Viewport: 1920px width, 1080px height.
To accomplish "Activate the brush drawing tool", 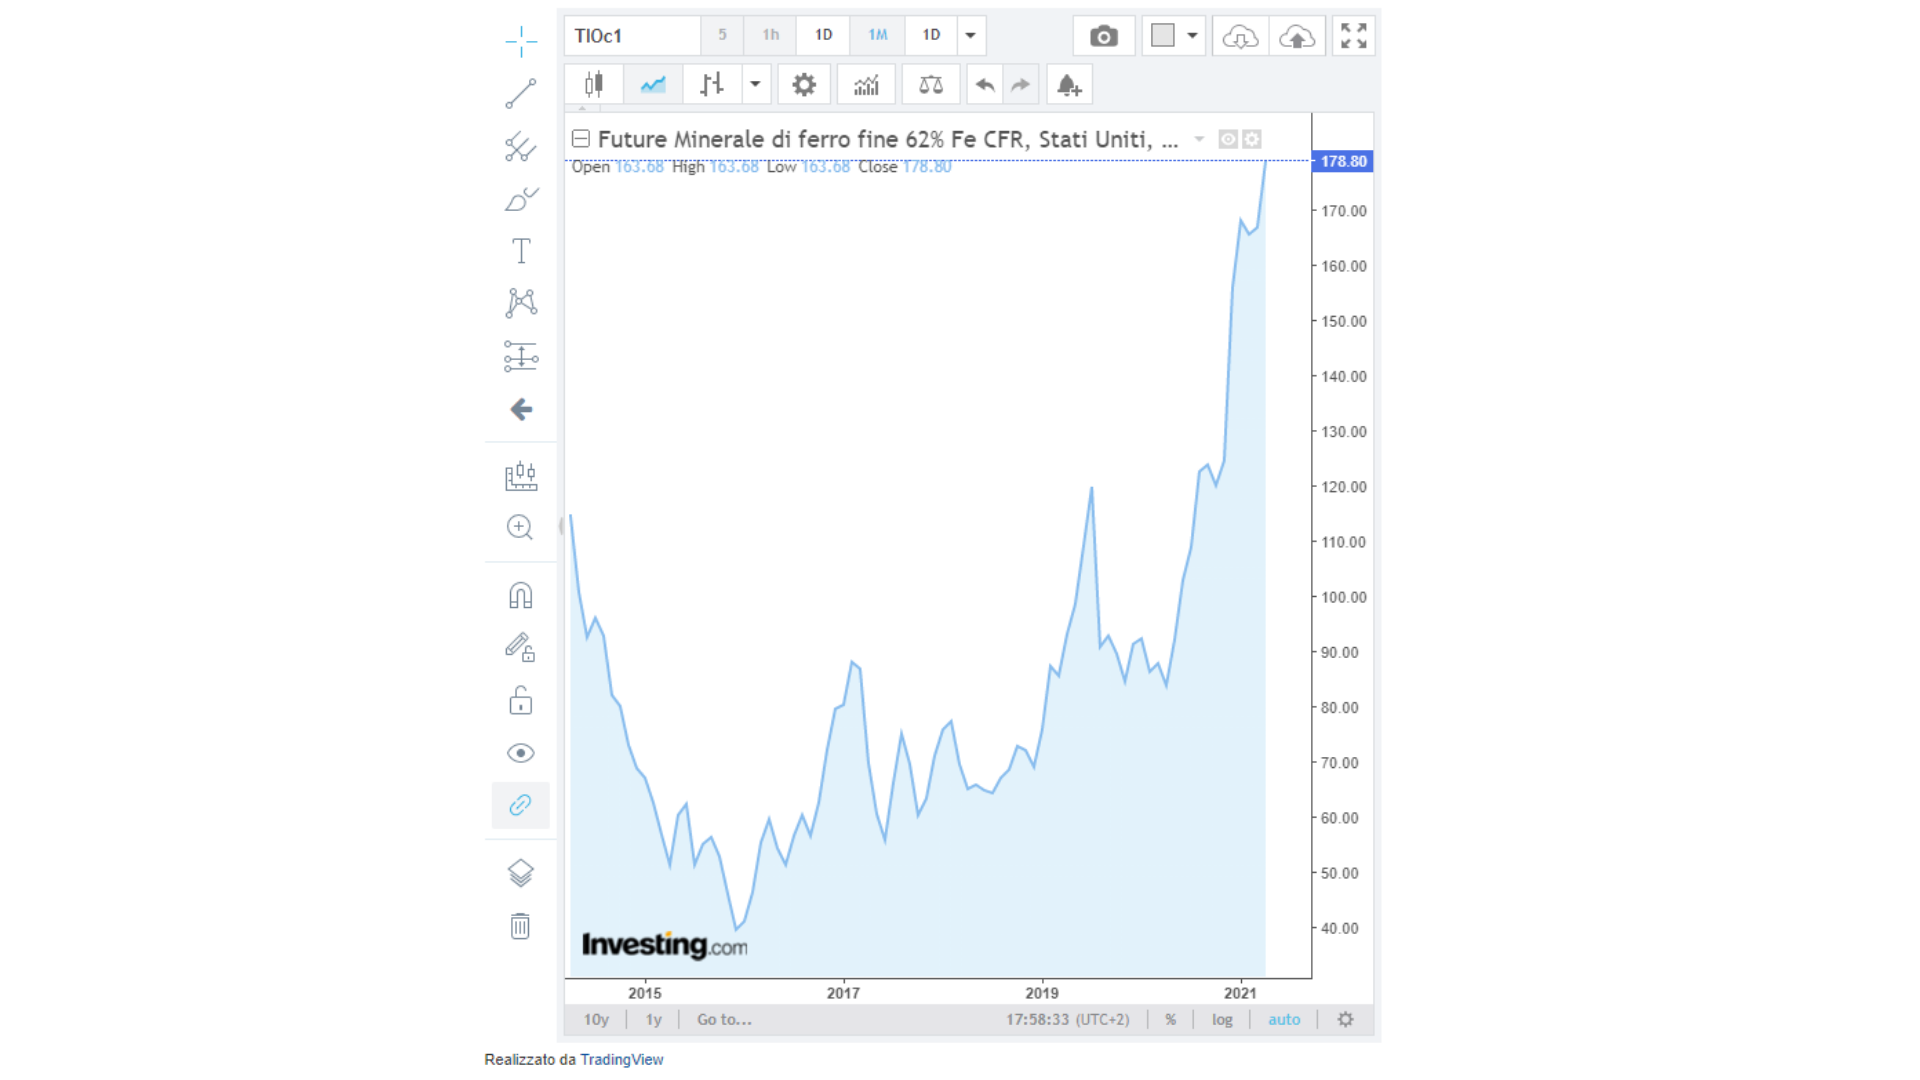I will [x=520, y=199].
